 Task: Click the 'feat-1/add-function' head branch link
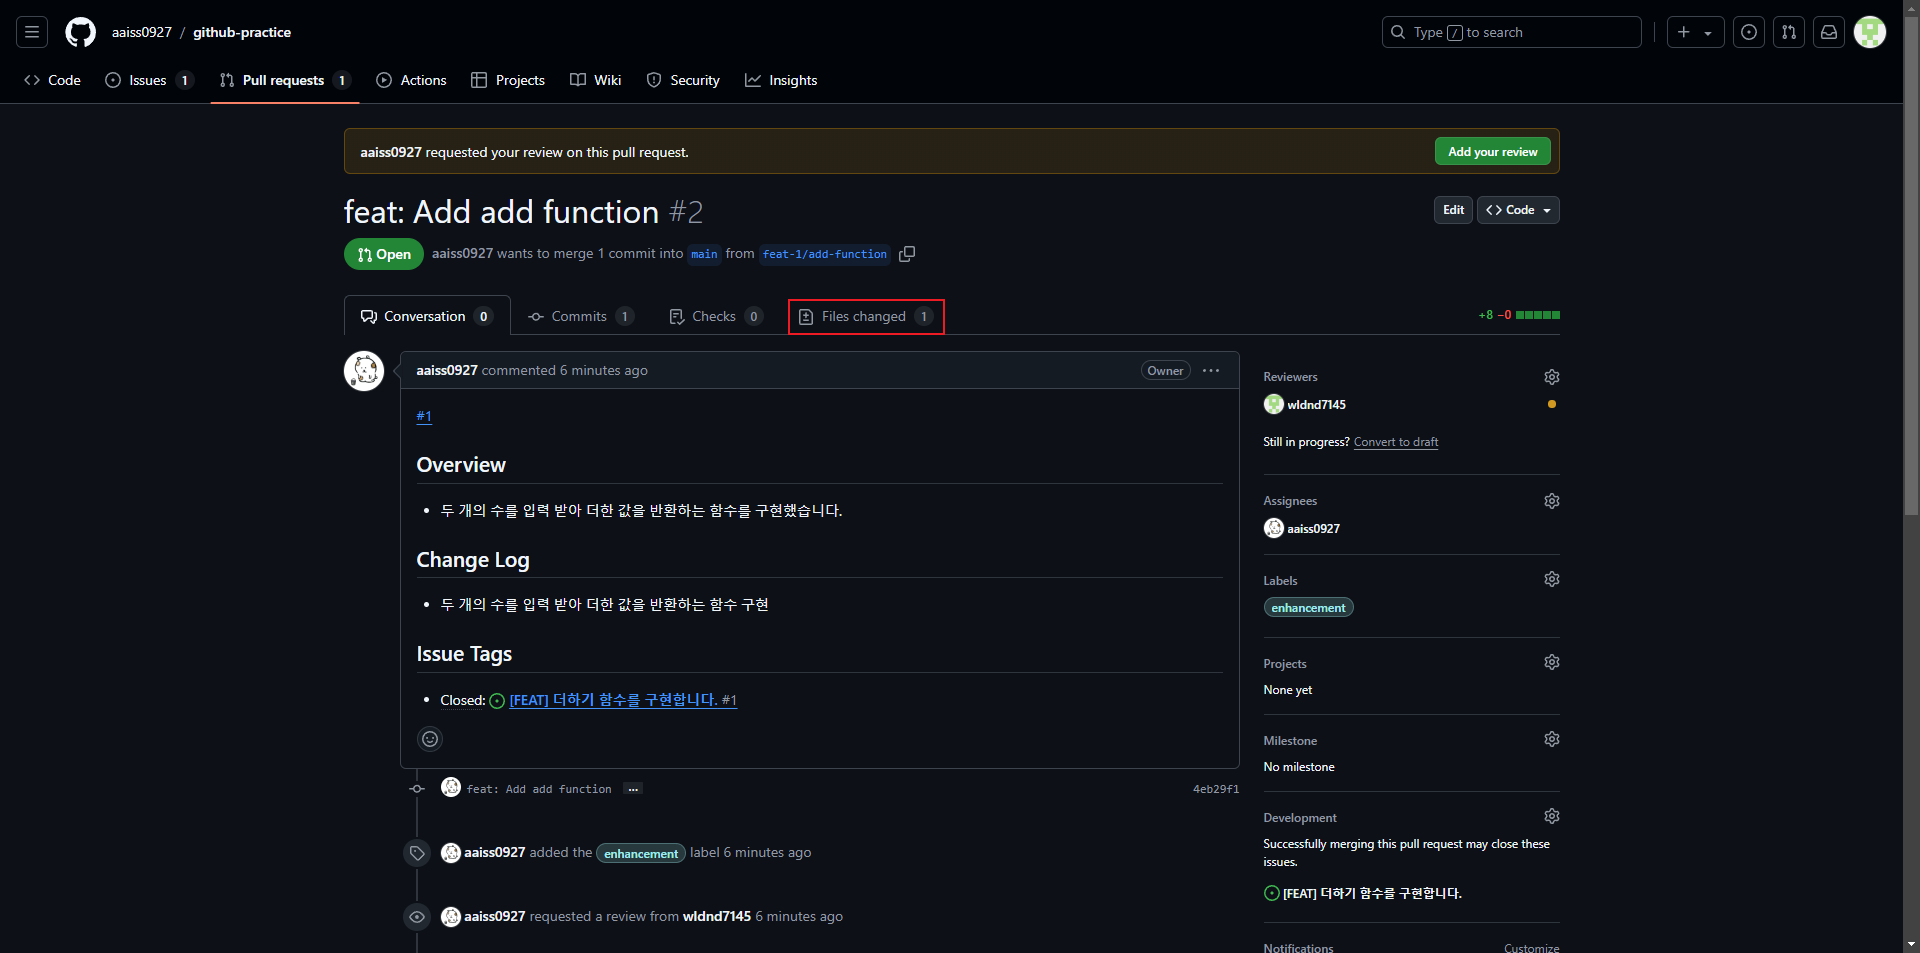pos(825,254)
